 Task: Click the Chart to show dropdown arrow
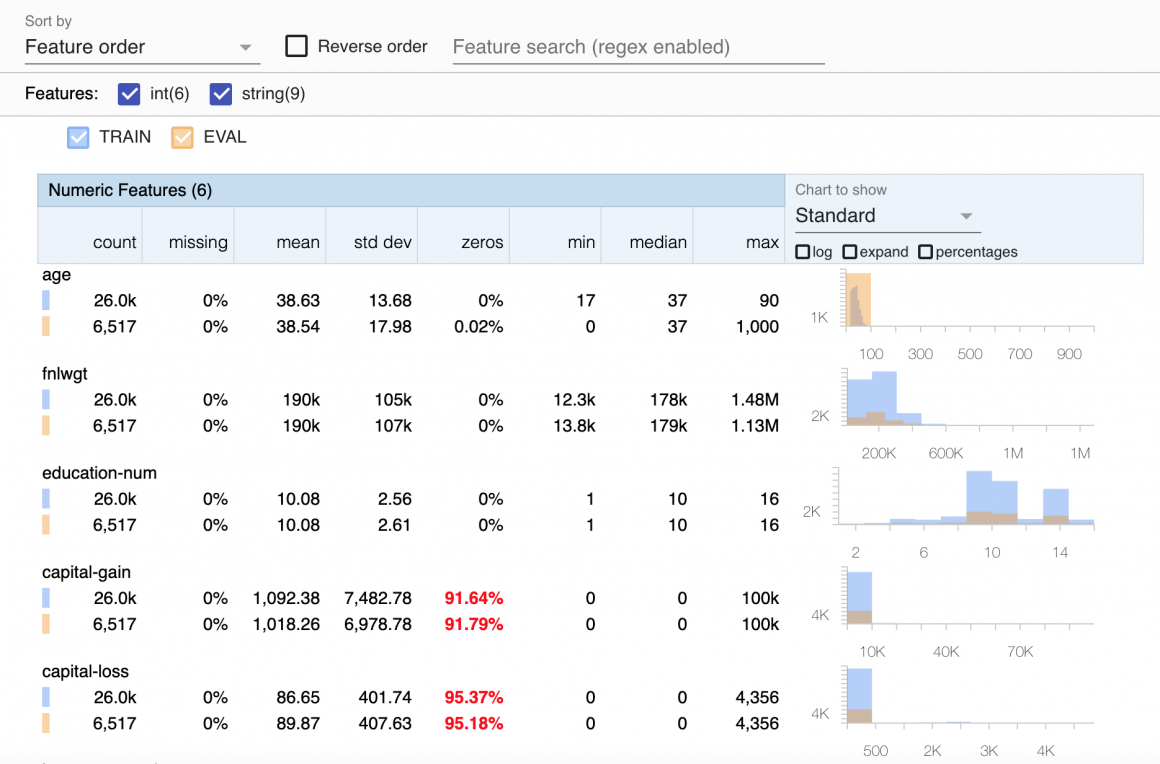(966, 216)
